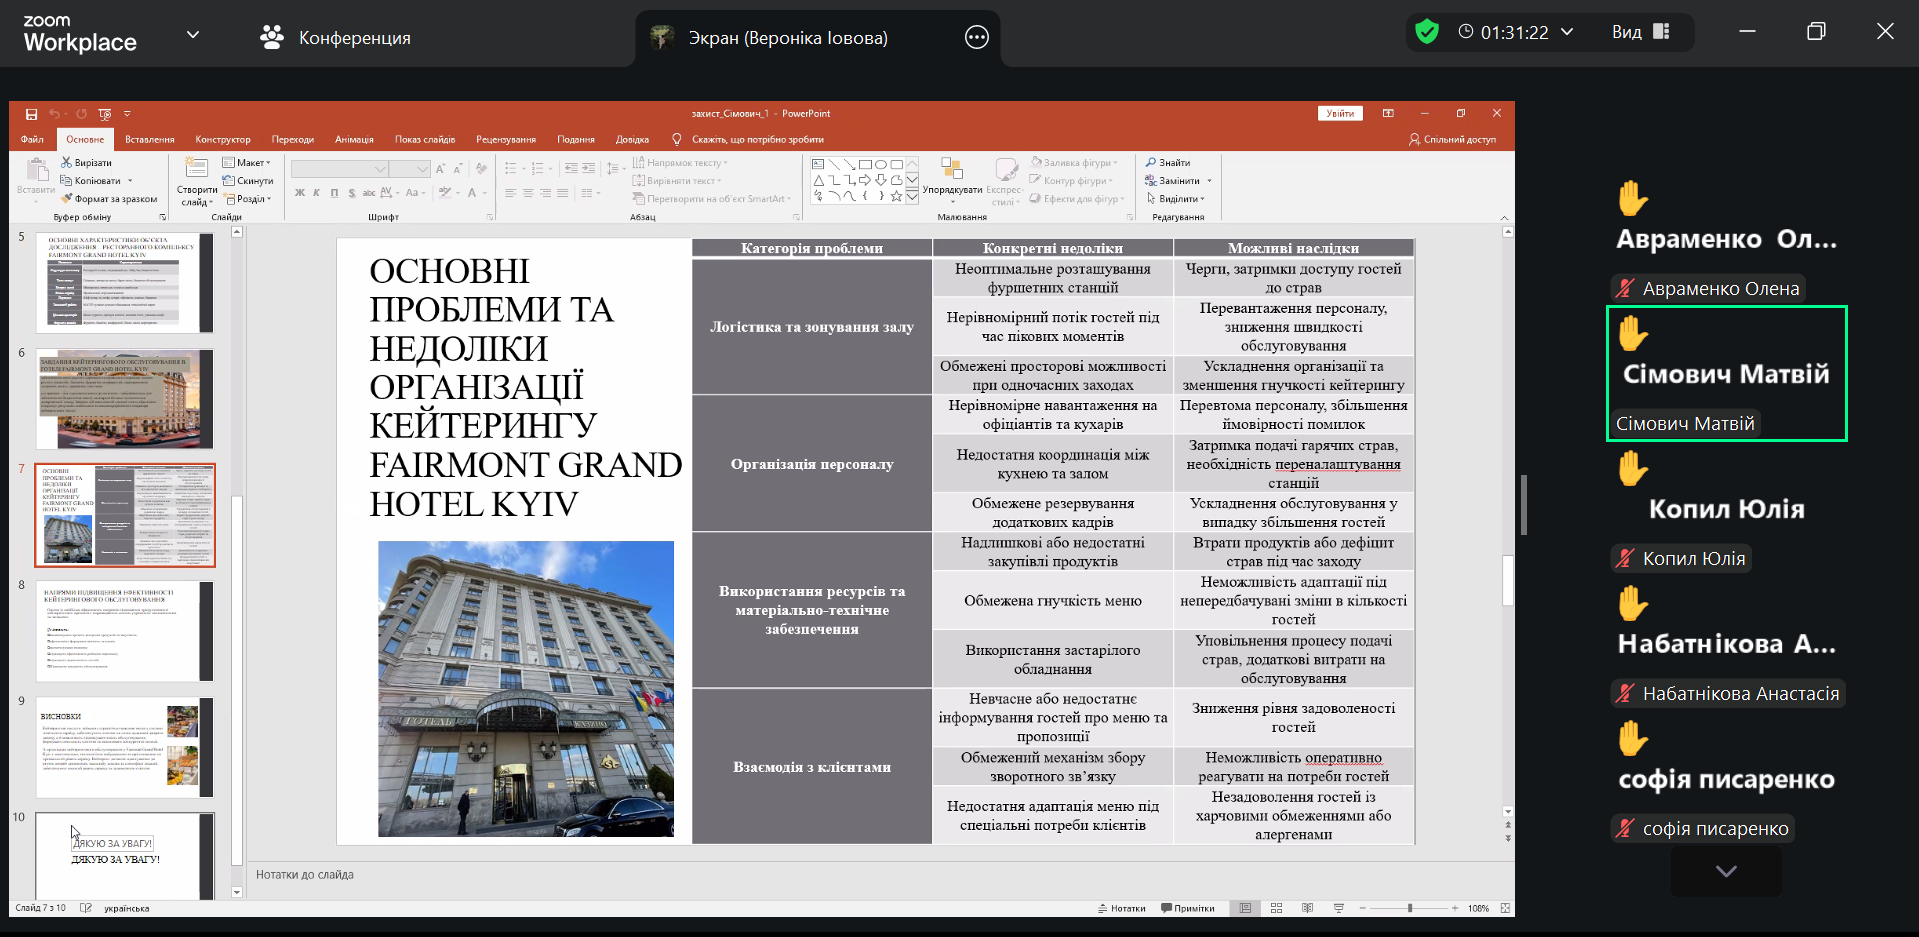Switch to slide sorter view icon
Viewport: 1919px width, 937px height.
[x=1276, y=908]
